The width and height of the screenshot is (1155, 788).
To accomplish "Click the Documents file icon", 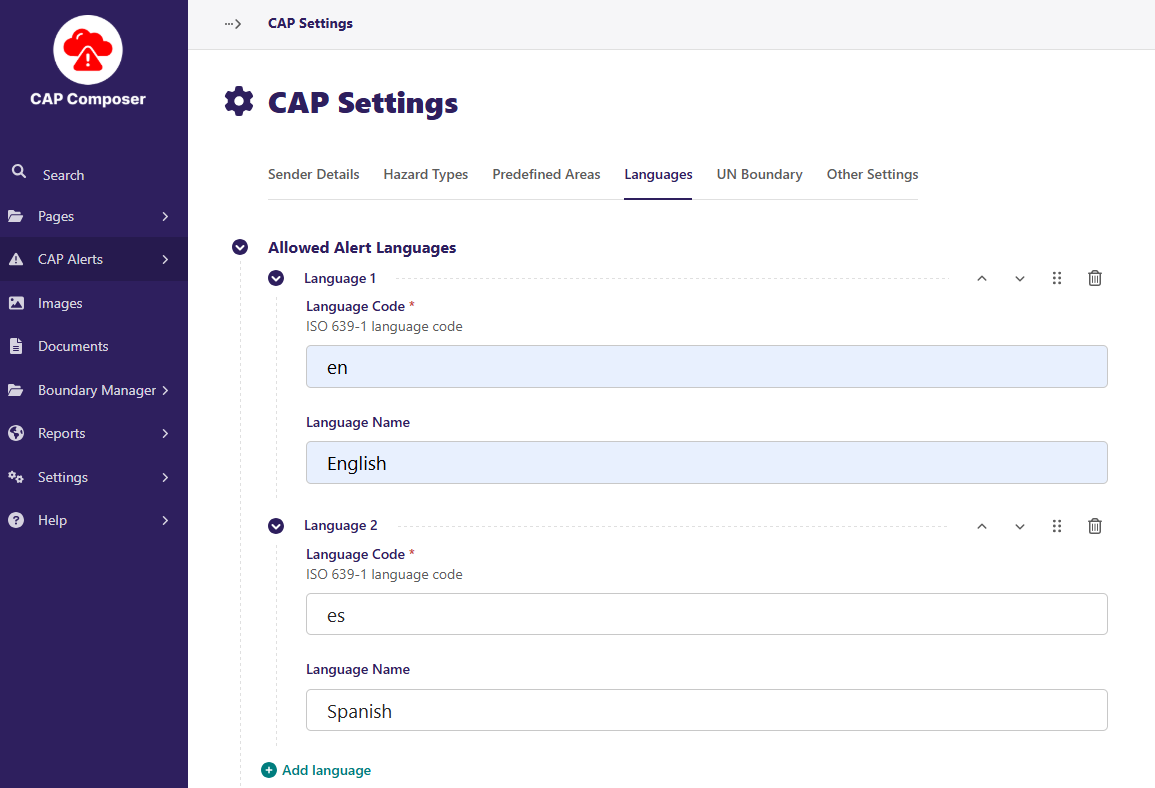I will [15, 346].
